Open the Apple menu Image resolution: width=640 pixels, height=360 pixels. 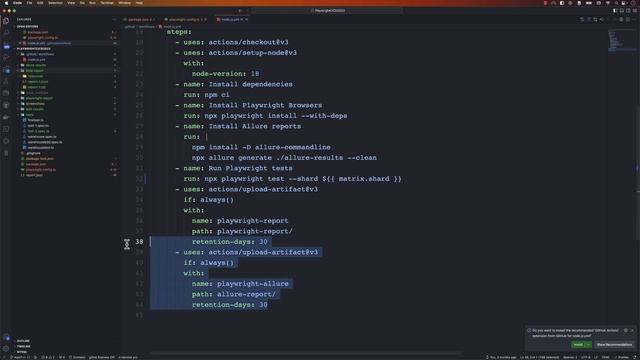tap(6, 3)
